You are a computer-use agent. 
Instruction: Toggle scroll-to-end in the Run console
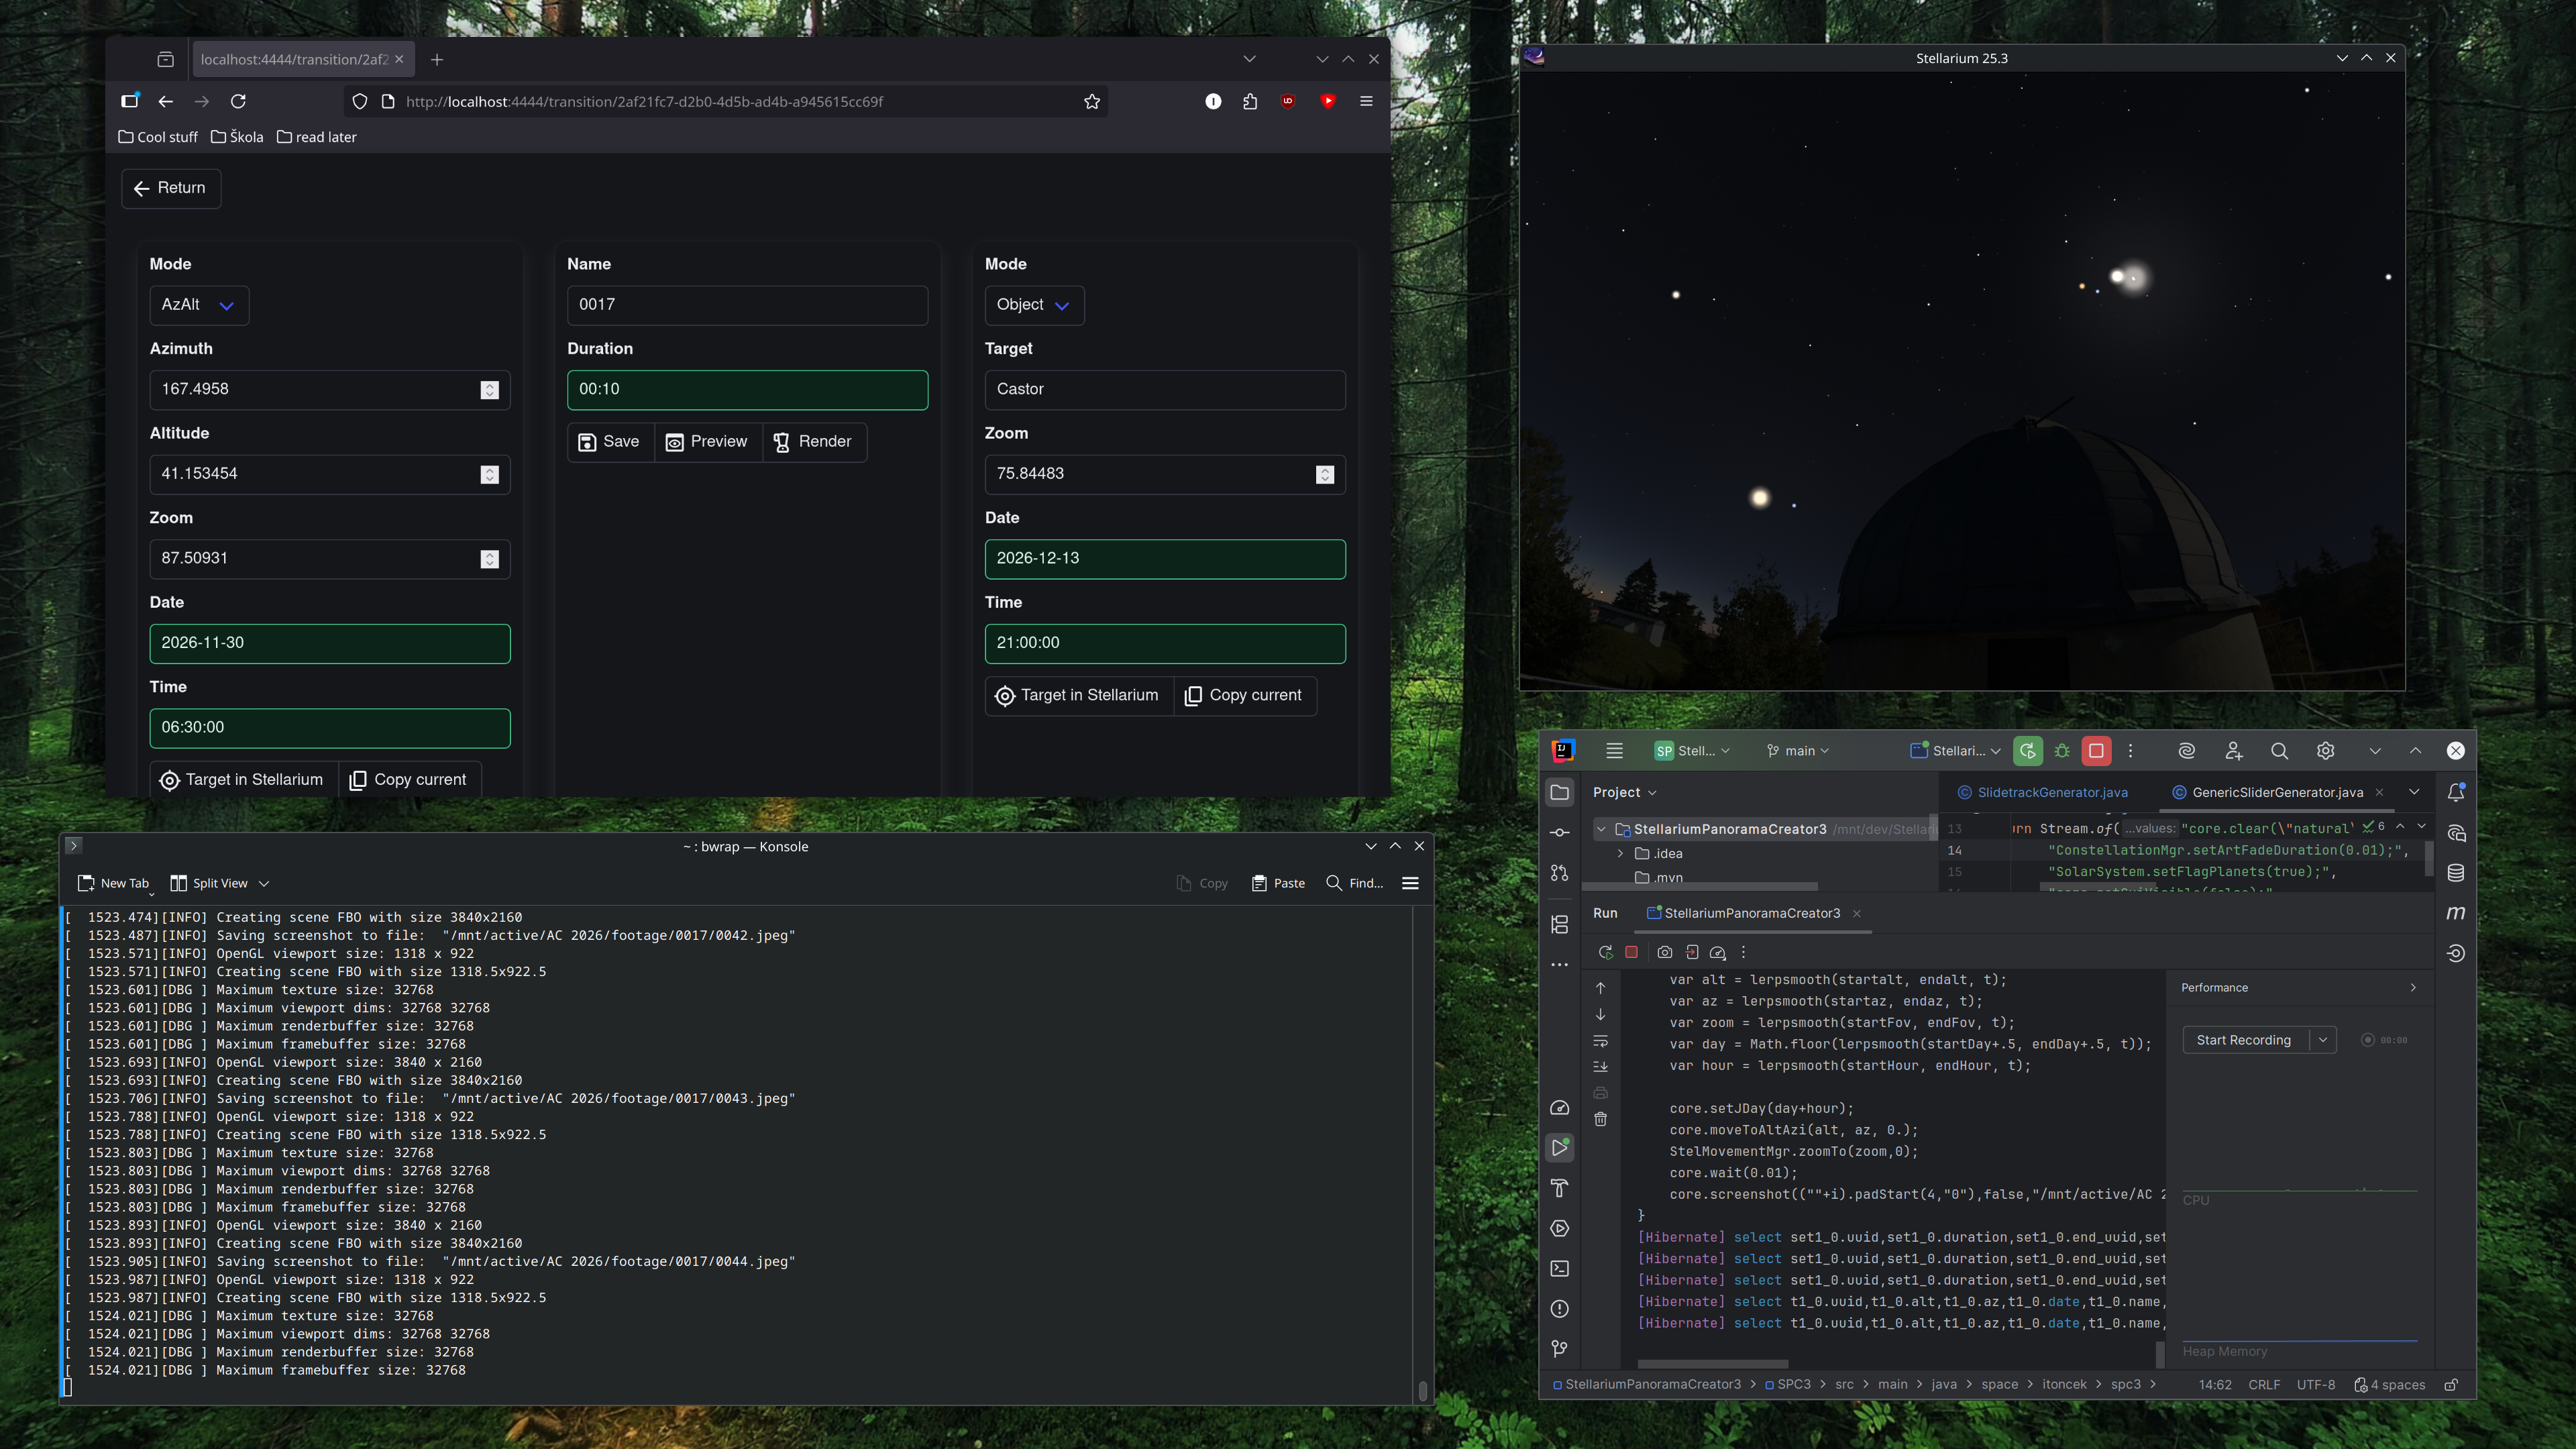point(1600,1066)
